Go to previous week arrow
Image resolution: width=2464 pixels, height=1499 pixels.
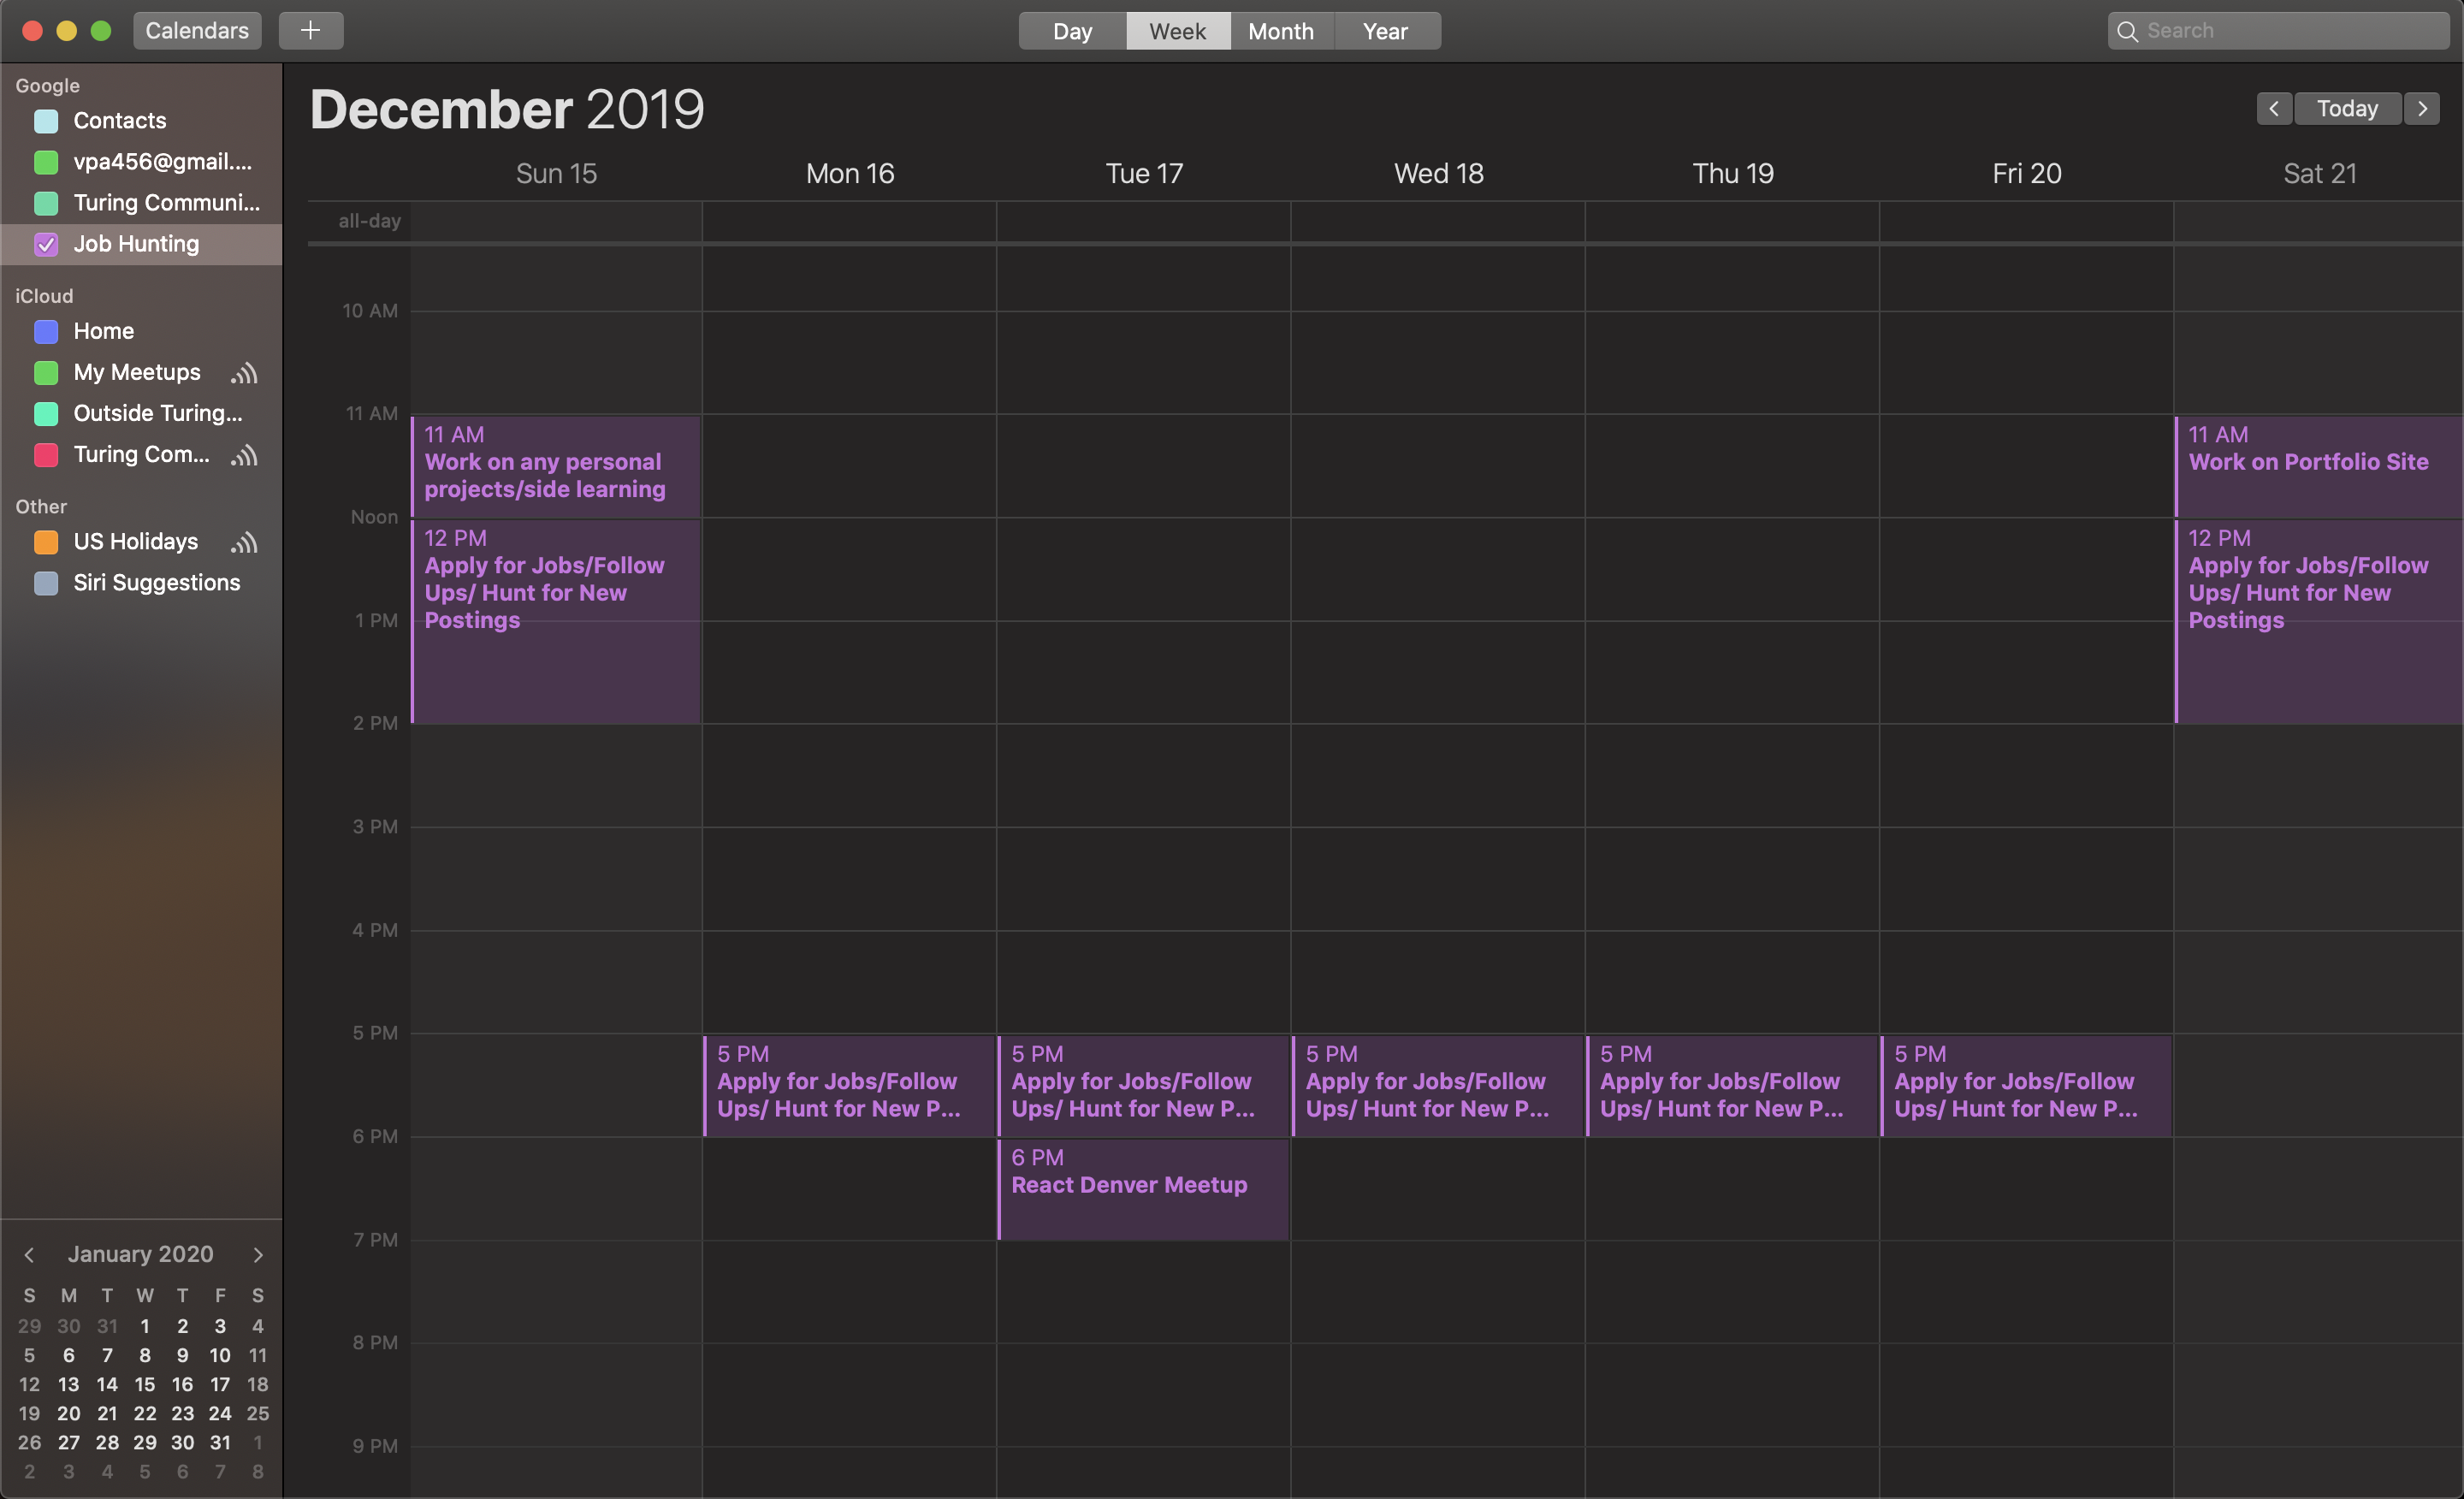[2273, 108]
